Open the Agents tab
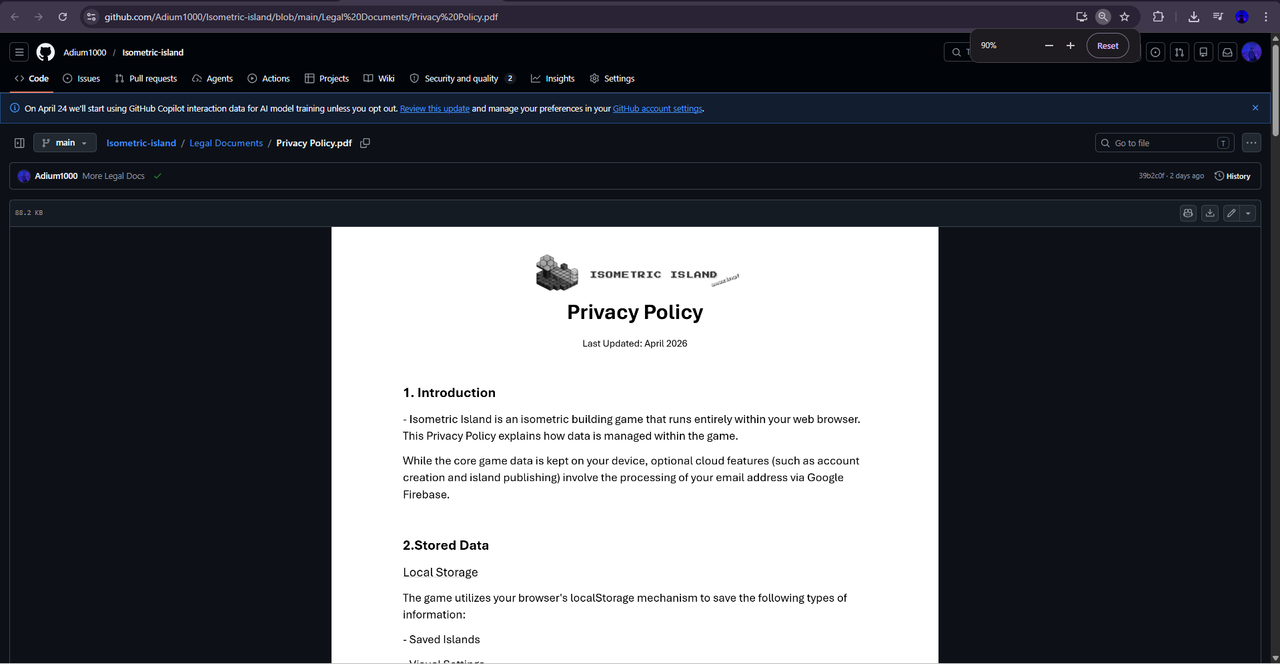The width and height of the screenshot is (1280, 664). pyautogui.click(x=212, y=78)
